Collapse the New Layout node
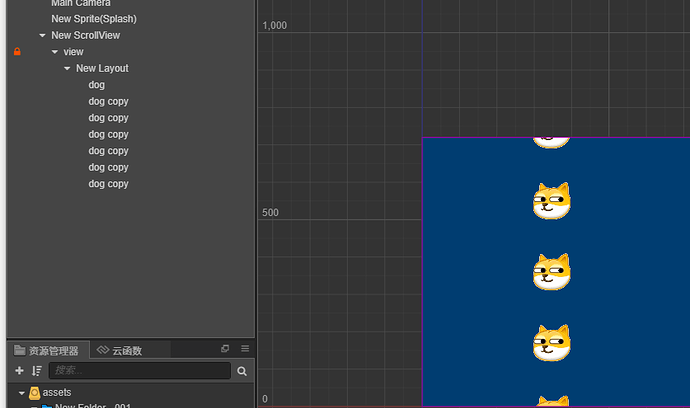Screen dimensions: 690x408 click(67, 68)
